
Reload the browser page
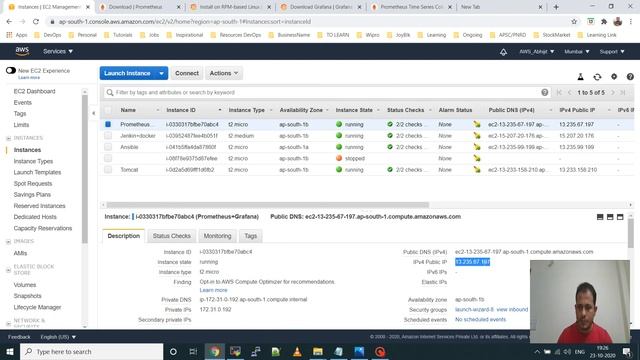pyautogui.click(x=36, y=22)
